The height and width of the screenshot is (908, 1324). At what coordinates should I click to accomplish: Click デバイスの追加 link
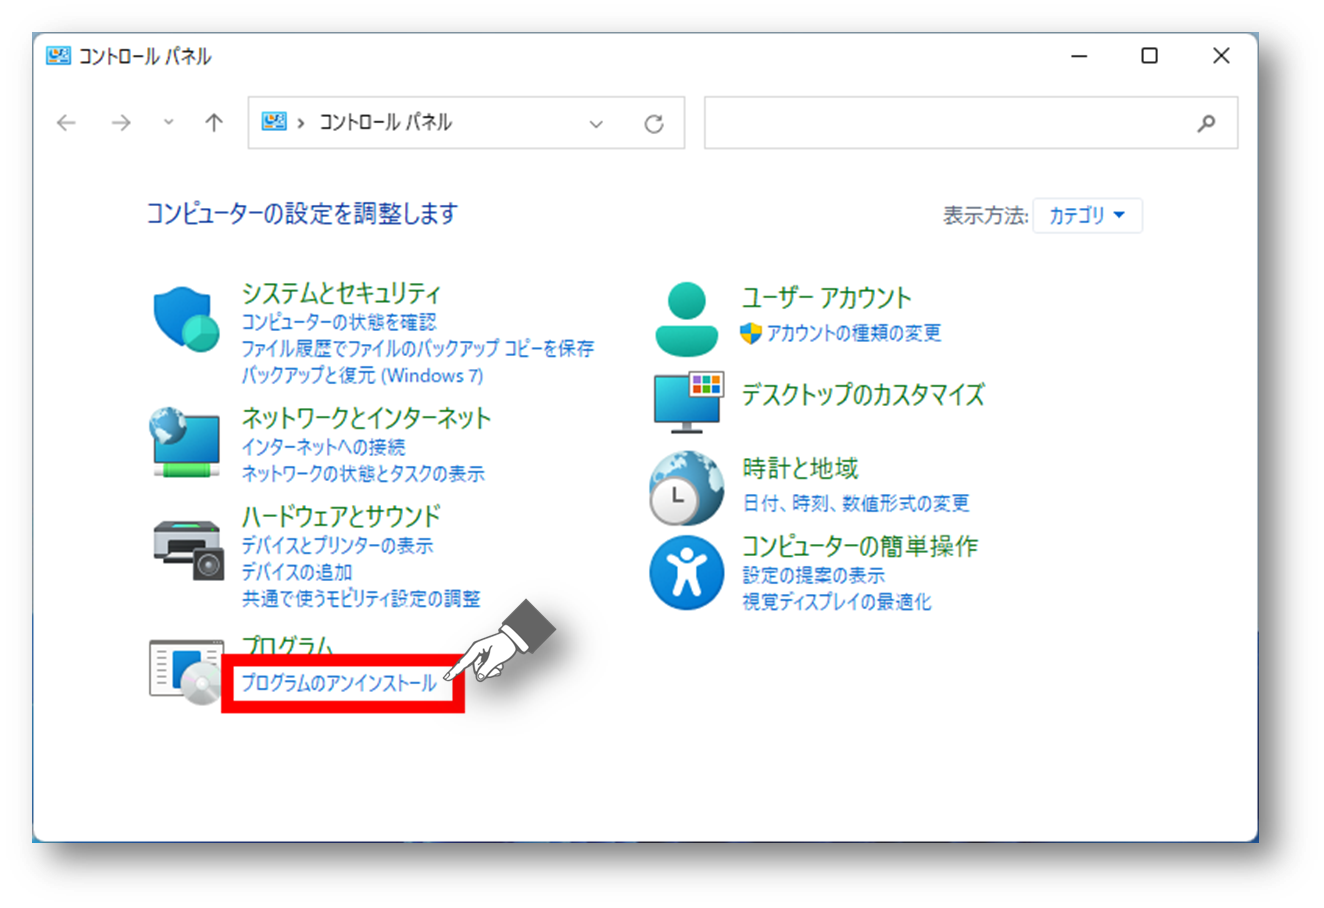(297, 572)
